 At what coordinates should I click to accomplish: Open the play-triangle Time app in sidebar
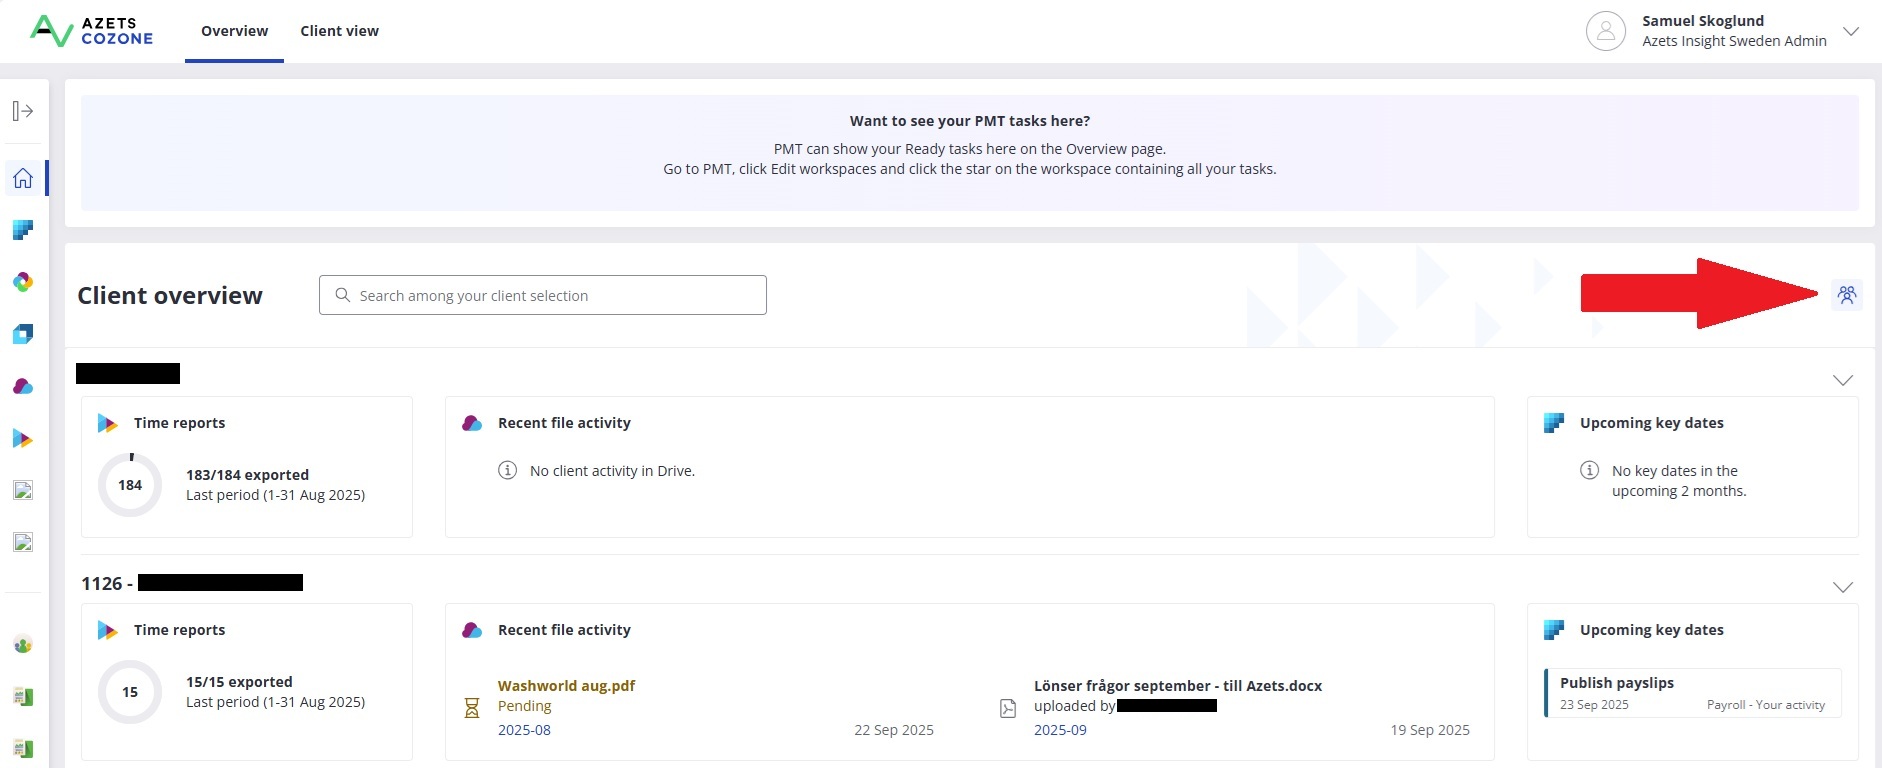click(x=23, y=438)
